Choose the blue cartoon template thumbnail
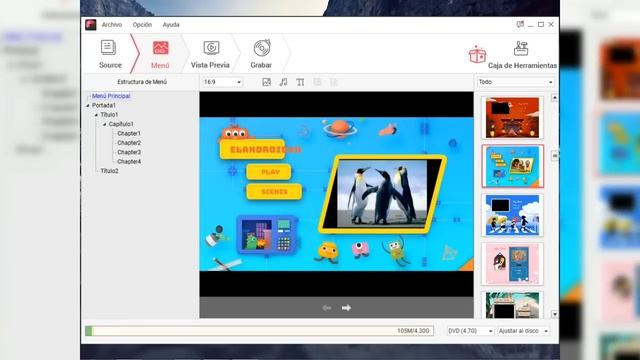640x360 pixels. pos(512,166)
